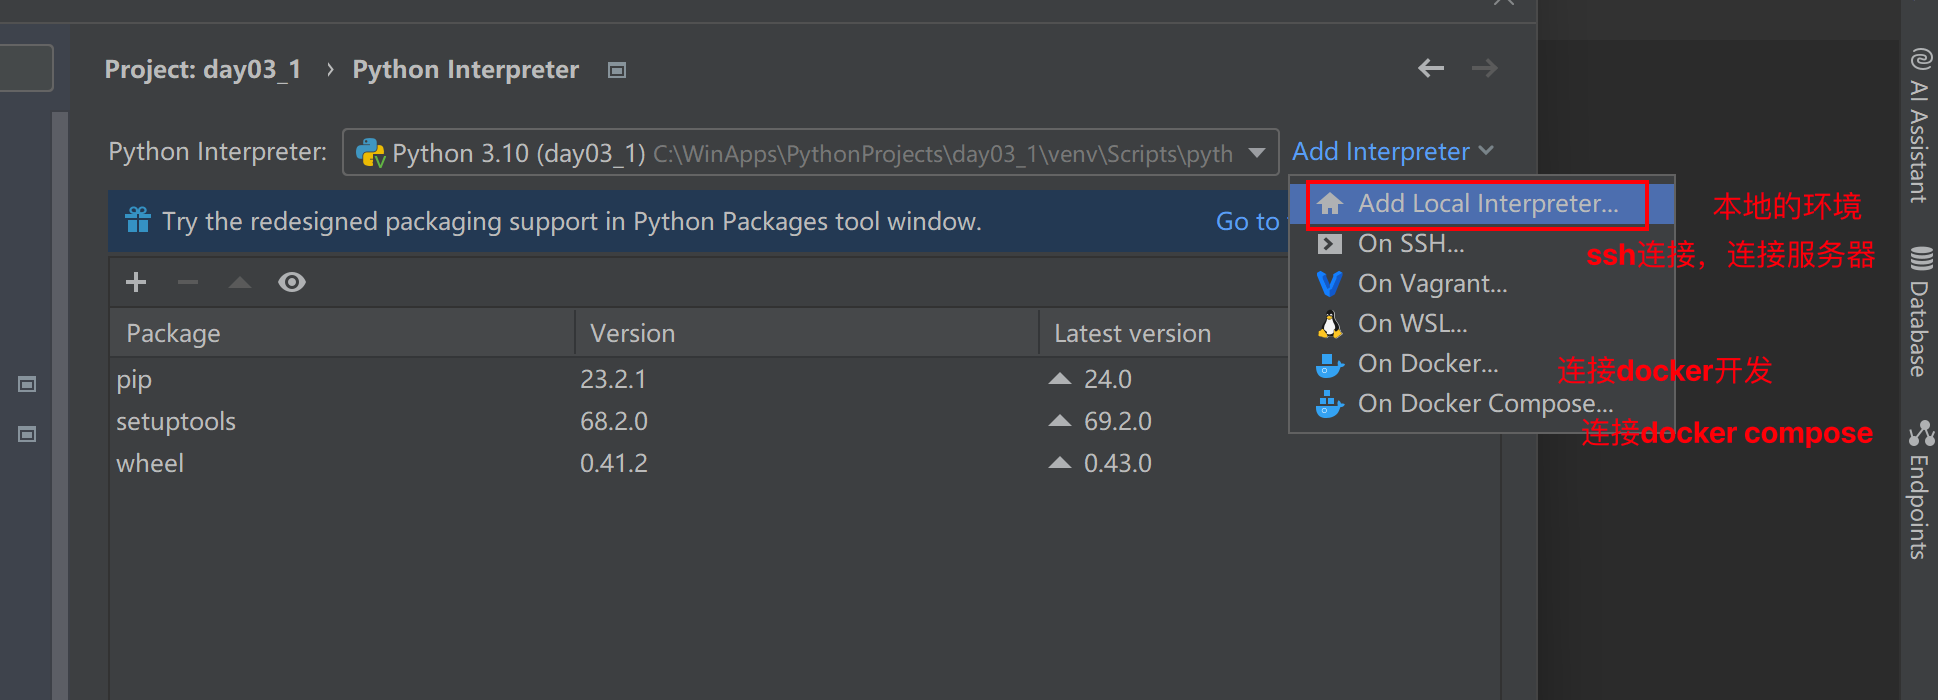Viewport: 1938px width, 700px height.
Task: Open the Add Interpreter dropdown
Action: pos(1392,151)
